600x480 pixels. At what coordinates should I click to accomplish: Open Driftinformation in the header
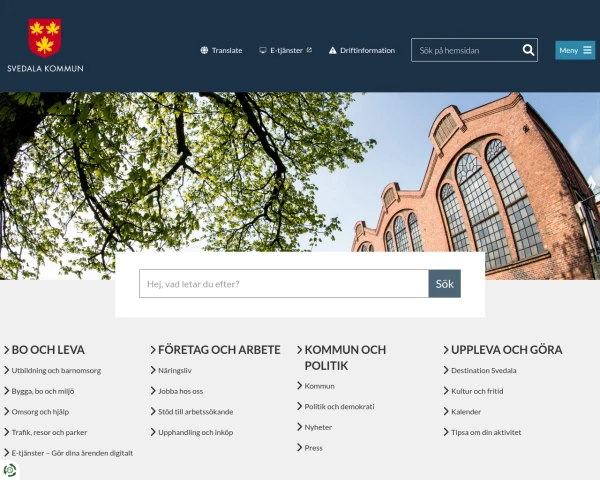362,50
